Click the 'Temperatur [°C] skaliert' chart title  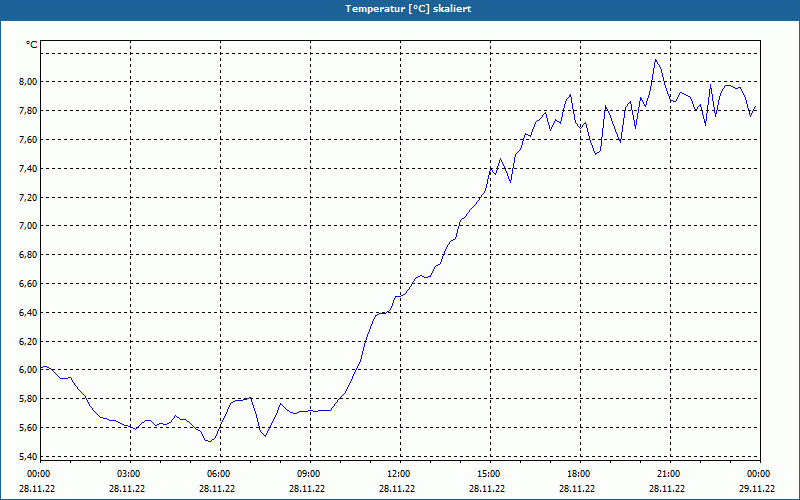click(x=408, y=9)
